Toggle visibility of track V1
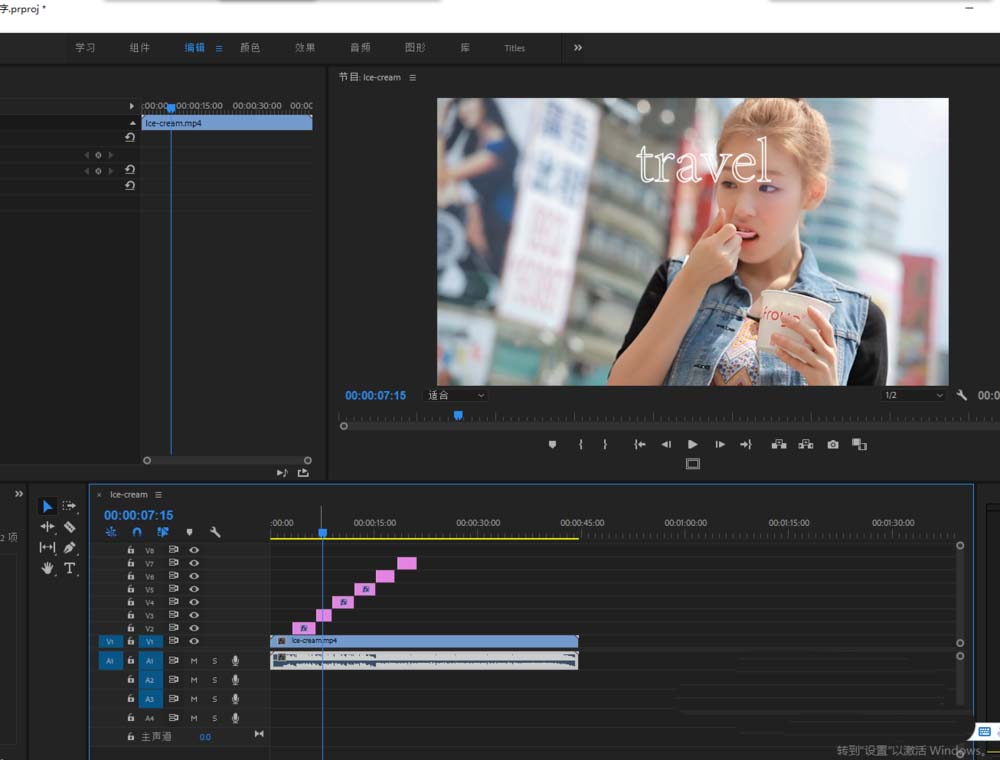Image resolution: width=1000 pixels, height=760 pixels. point(194,641)
